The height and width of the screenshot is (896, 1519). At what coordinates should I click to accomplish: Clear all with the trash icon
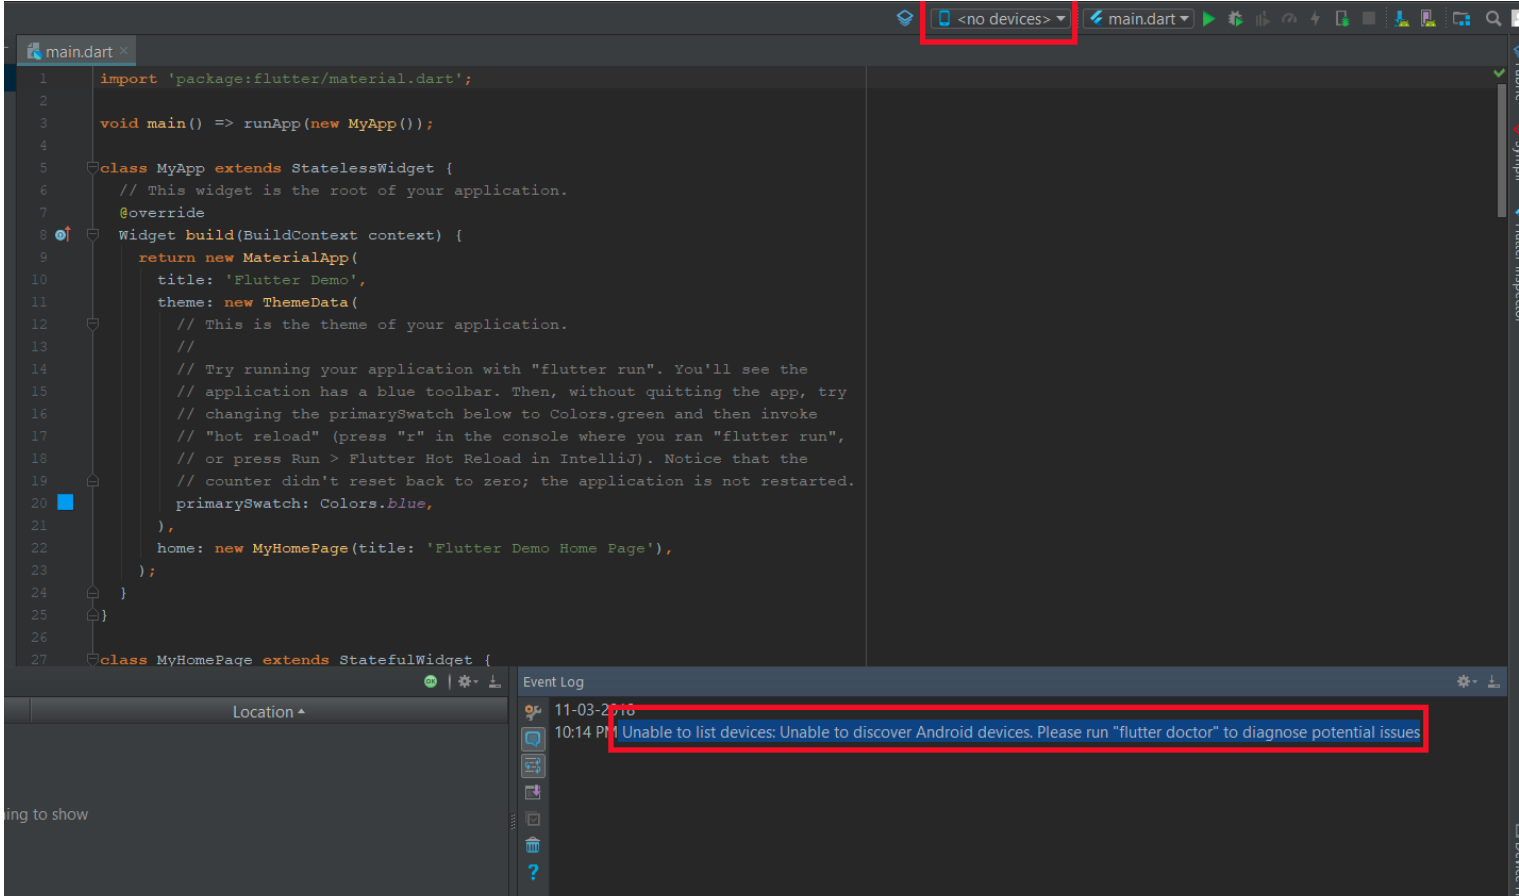(x=533, y=845)
